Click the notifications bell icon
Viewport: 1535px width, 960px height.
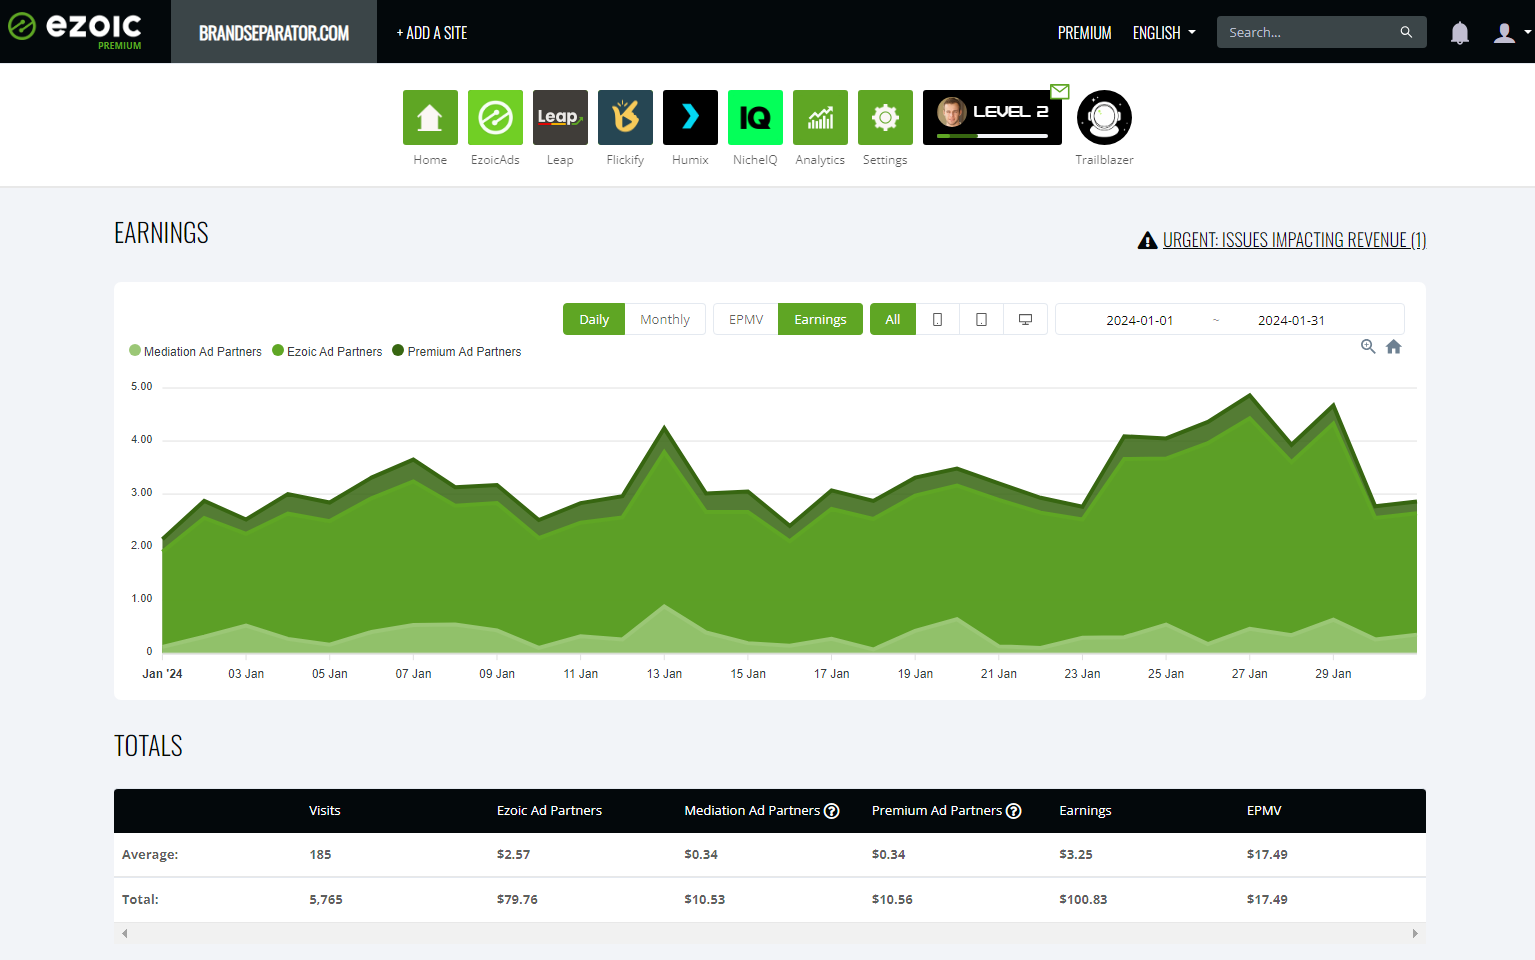point(1460,33)
